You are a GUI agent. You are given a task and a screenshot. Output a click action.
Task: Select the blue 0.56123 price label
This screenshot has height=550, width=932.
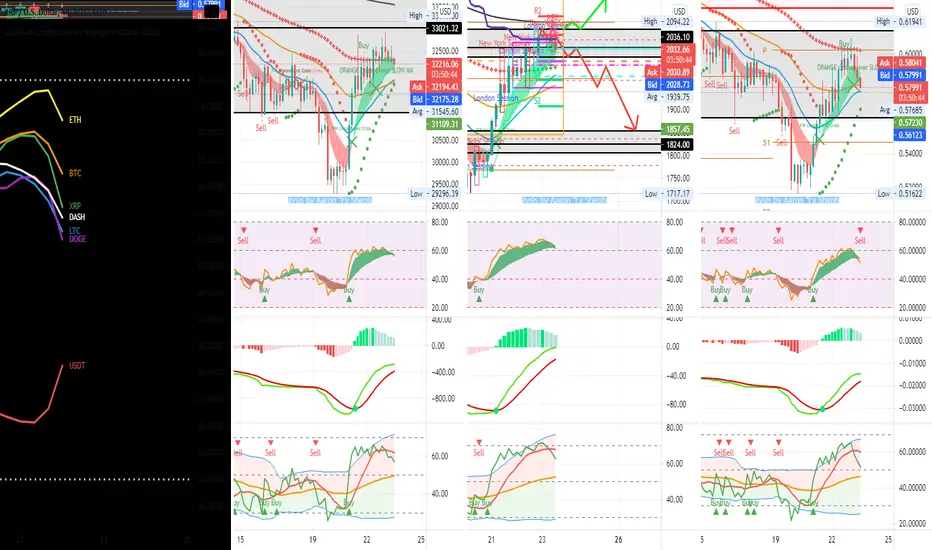[909, 135]
